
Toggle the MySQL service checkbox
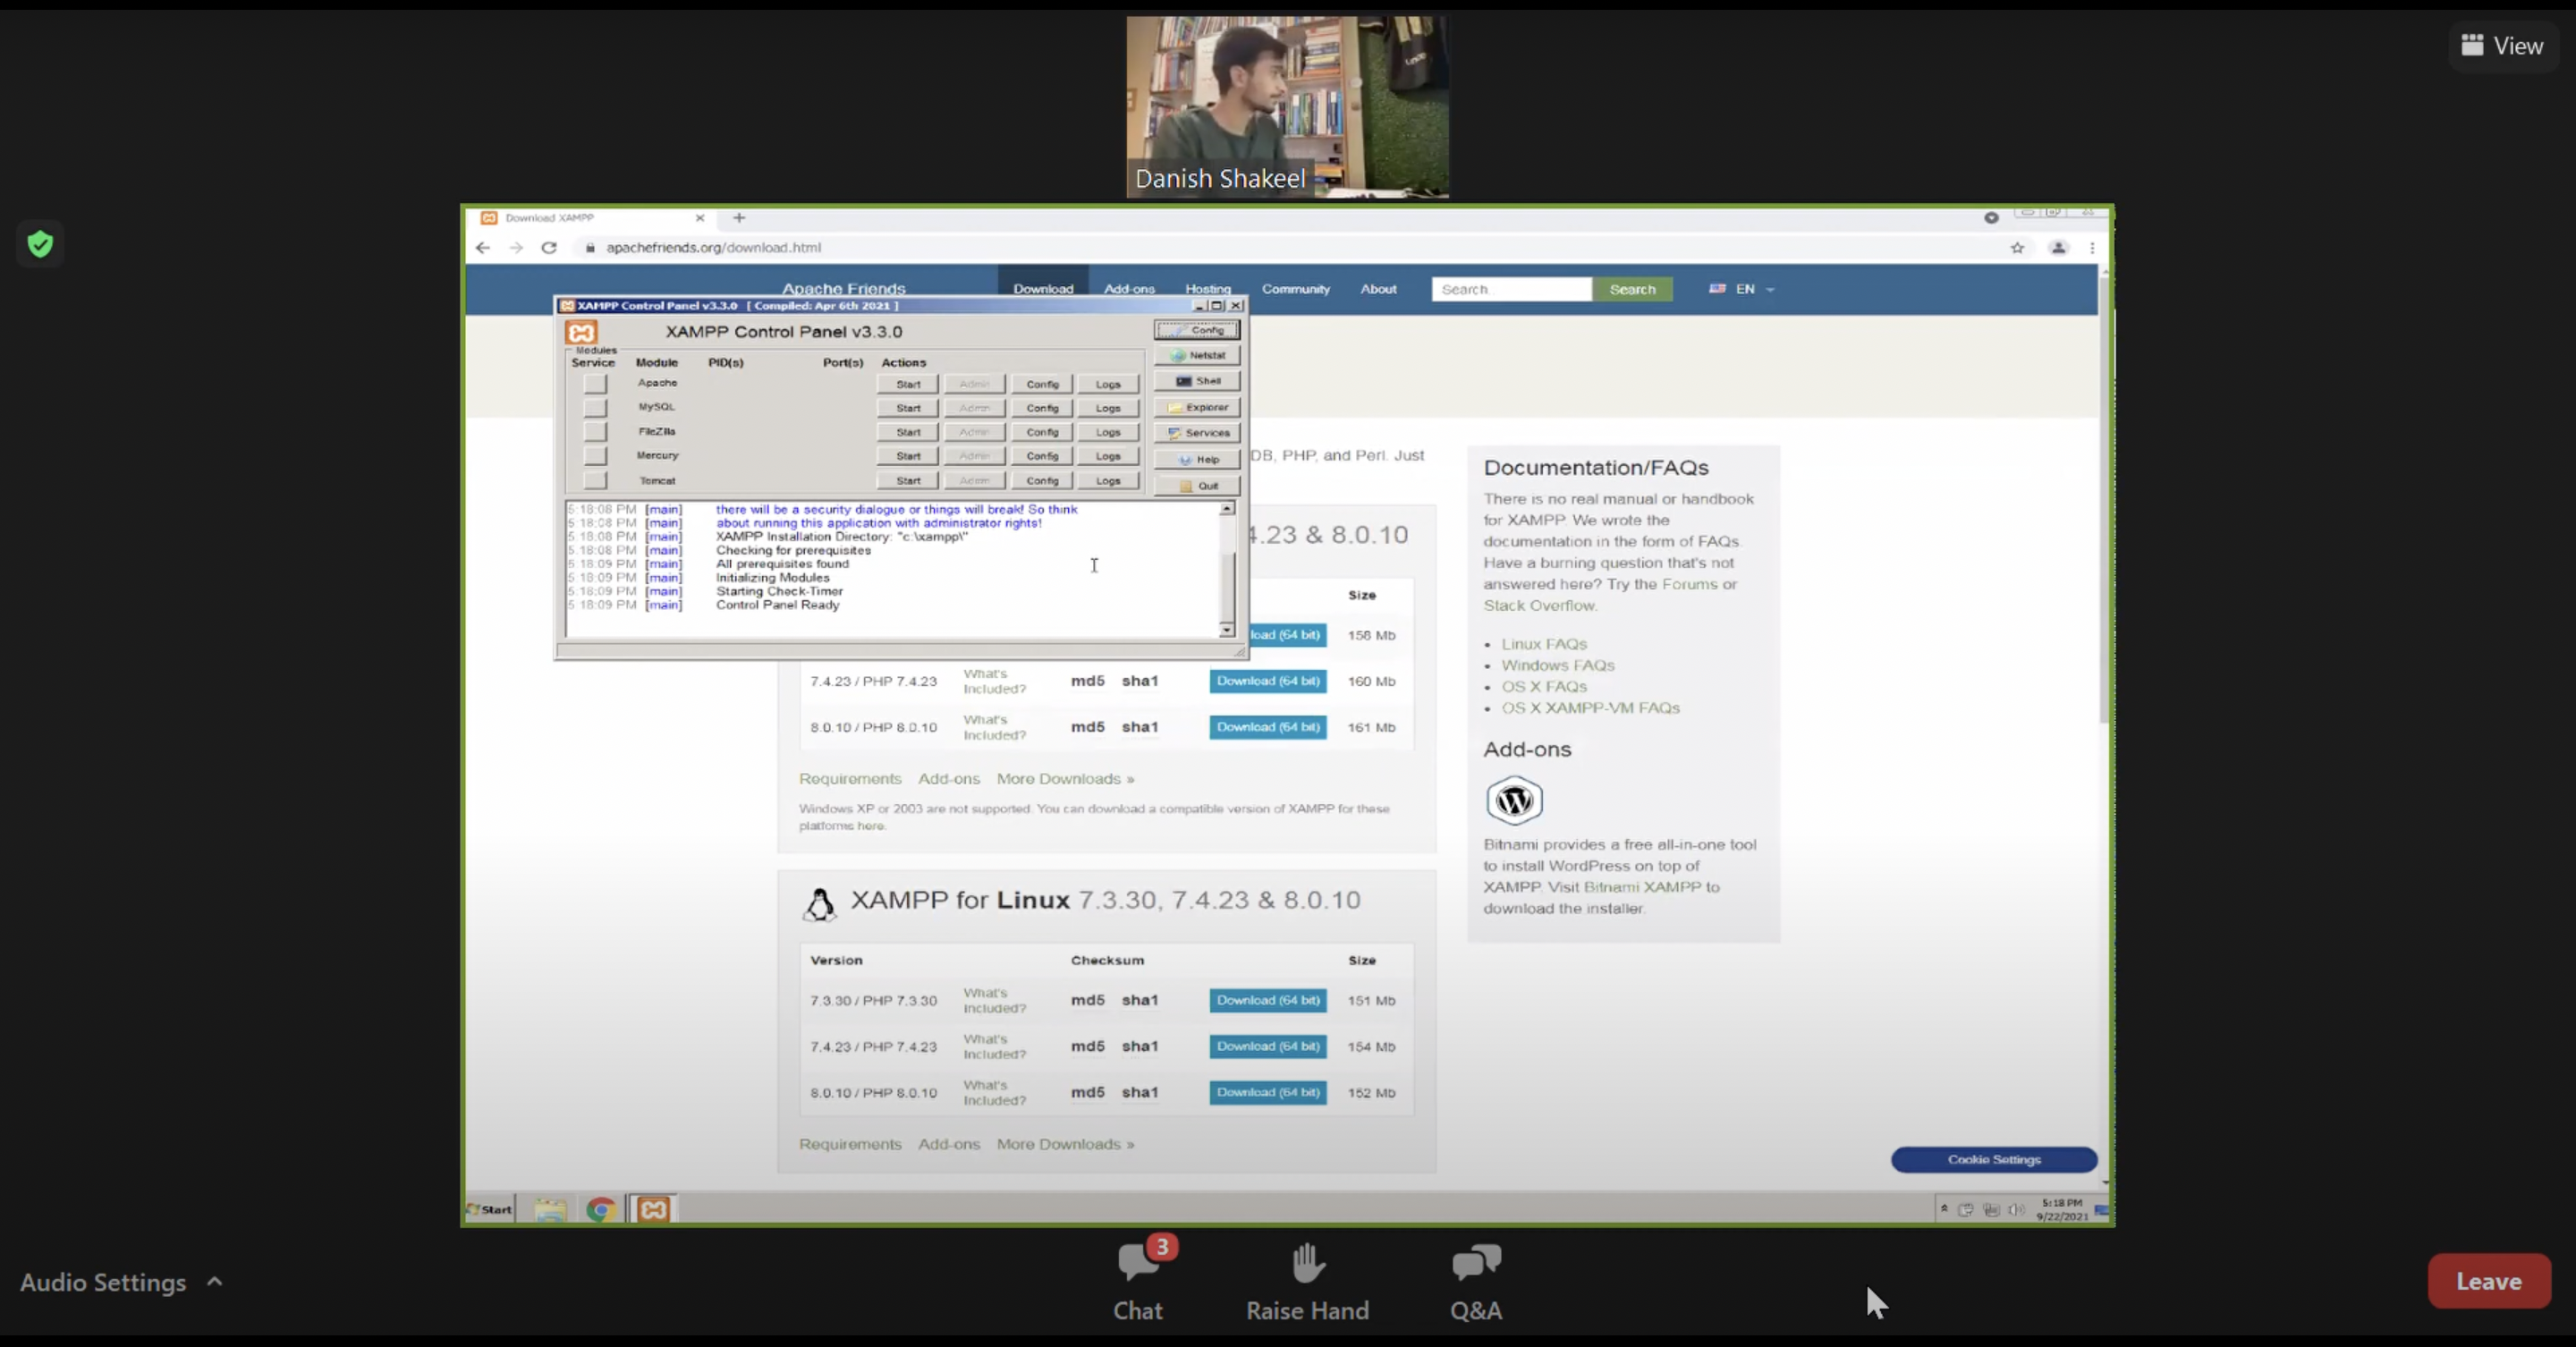595,408
